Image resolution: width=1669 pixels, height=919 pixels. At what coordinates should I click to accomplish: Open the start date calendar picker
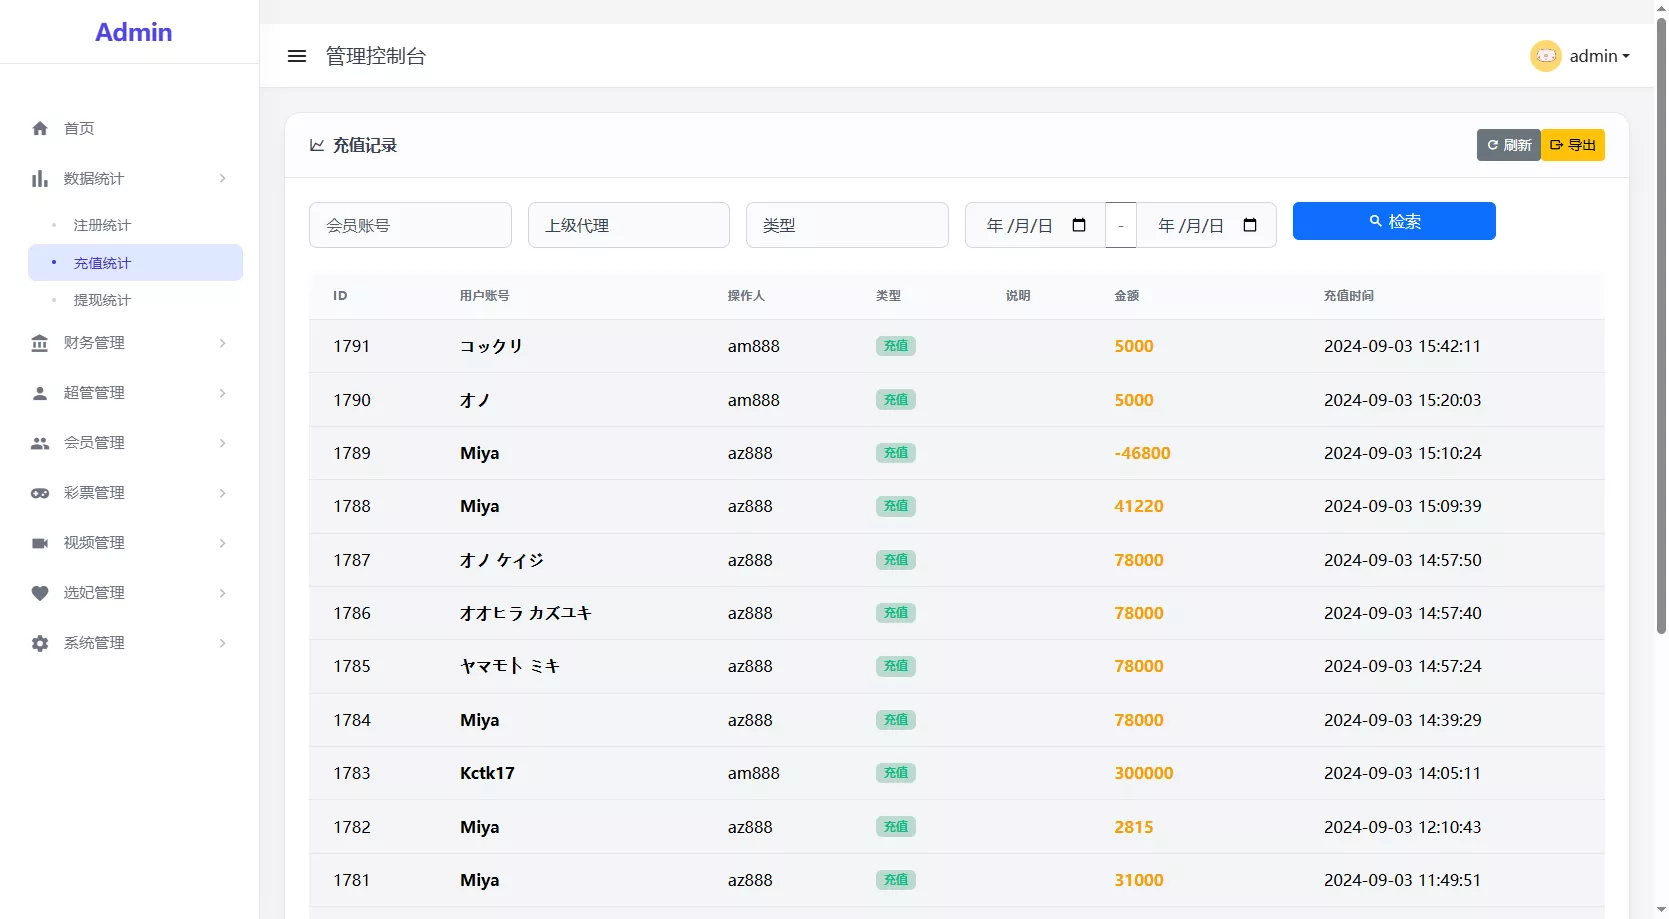pyautogui.click(x=1079, y=225)
